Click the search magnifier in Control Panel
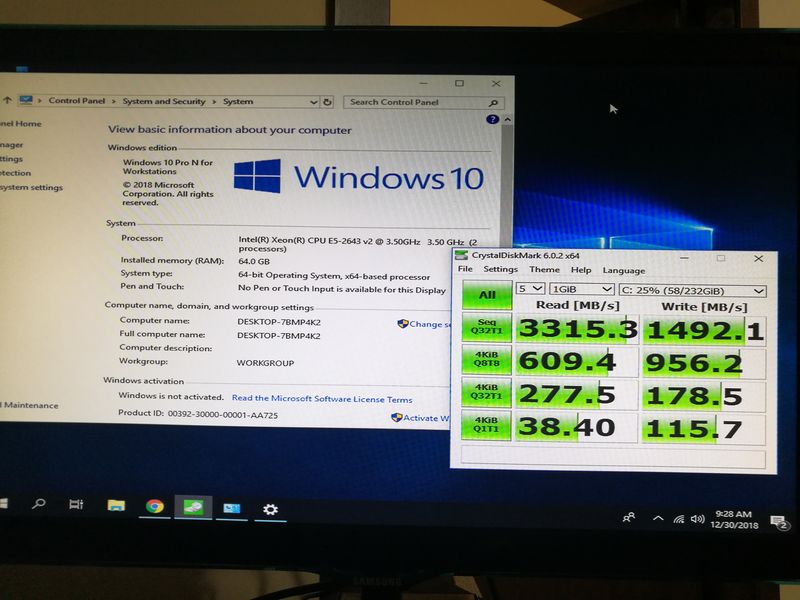 click(x=493, y=103)
